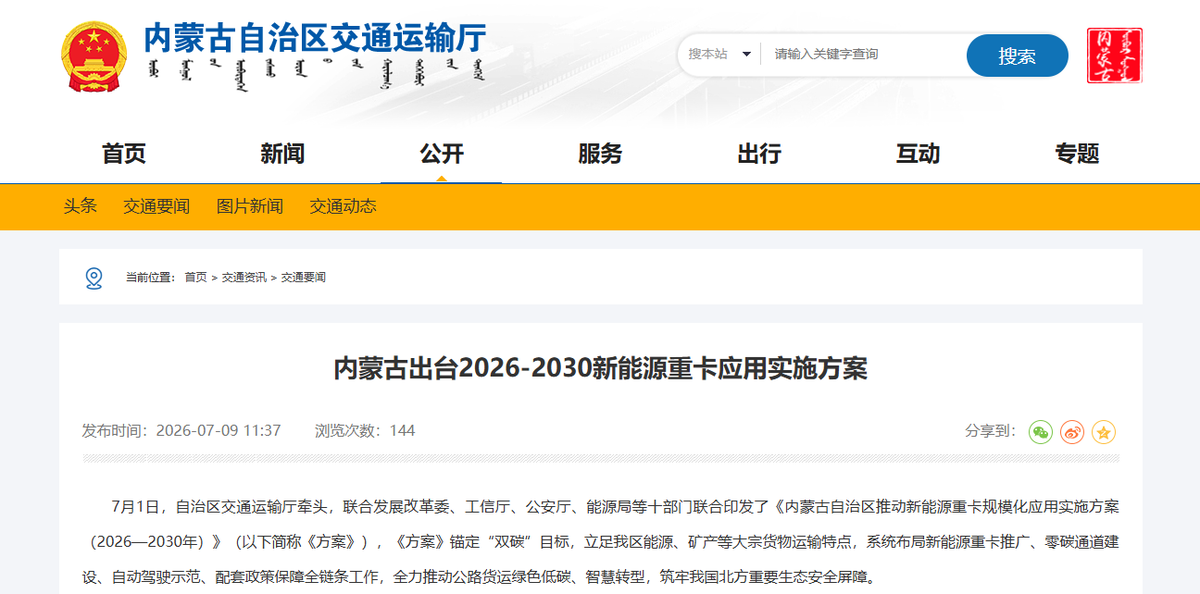1200x594 pixels.
Task: Click the search keyword input field
Action: 864,54
